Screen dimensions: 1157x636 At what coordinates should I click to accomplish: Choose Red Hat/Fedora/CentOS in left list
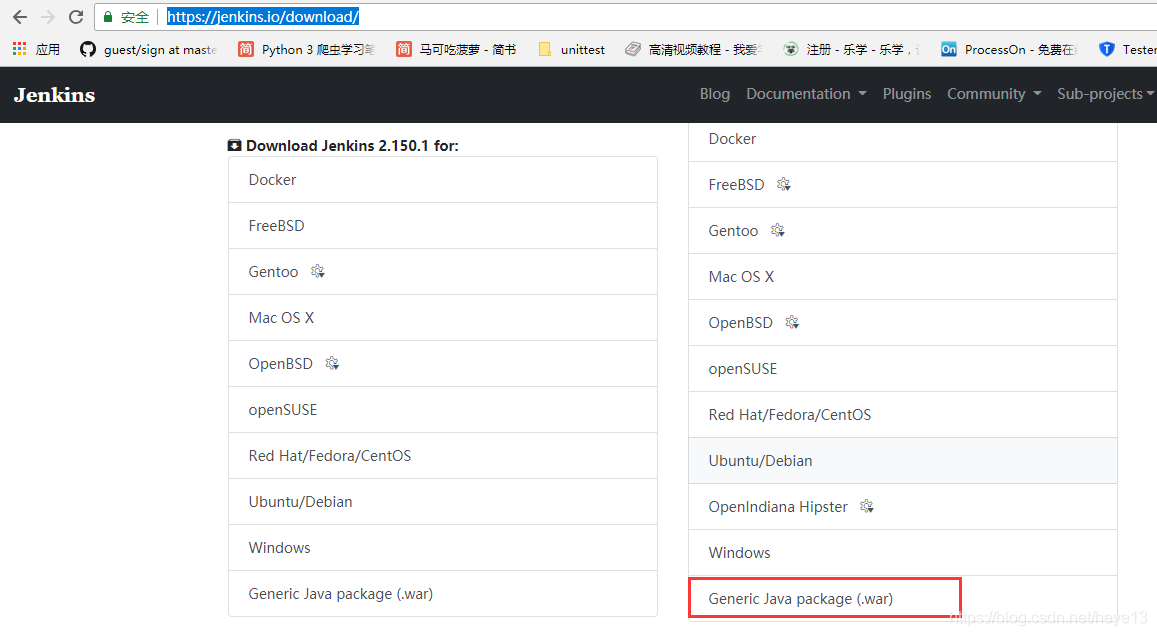[443, 455]
